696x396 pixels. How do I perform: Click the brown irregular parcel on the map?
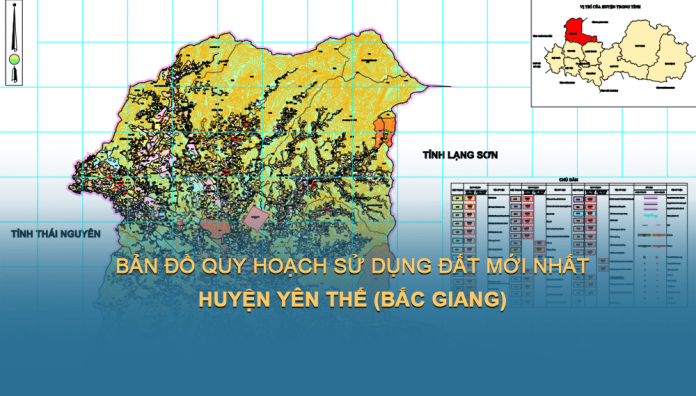click(214, 228)
